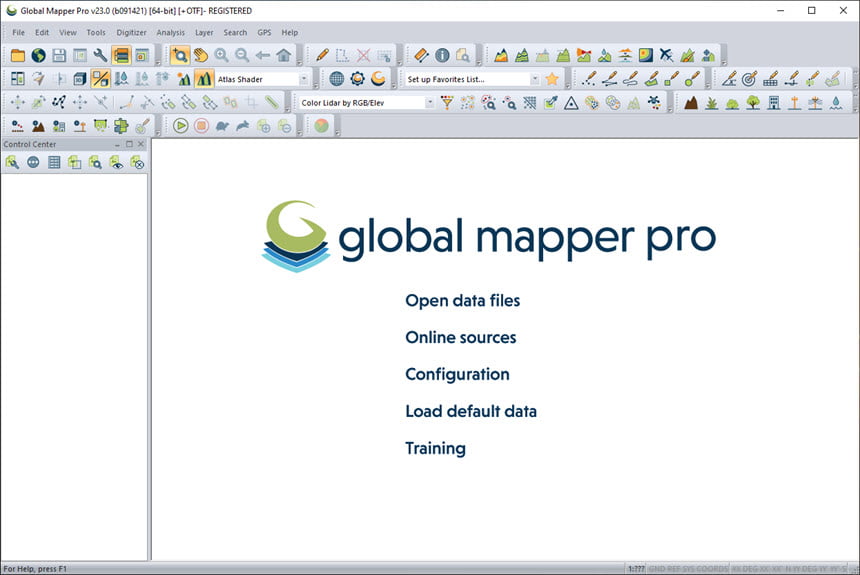Toggle the Digitizer pencil tool
The image size is (860, 575).
tap(322, 55)
